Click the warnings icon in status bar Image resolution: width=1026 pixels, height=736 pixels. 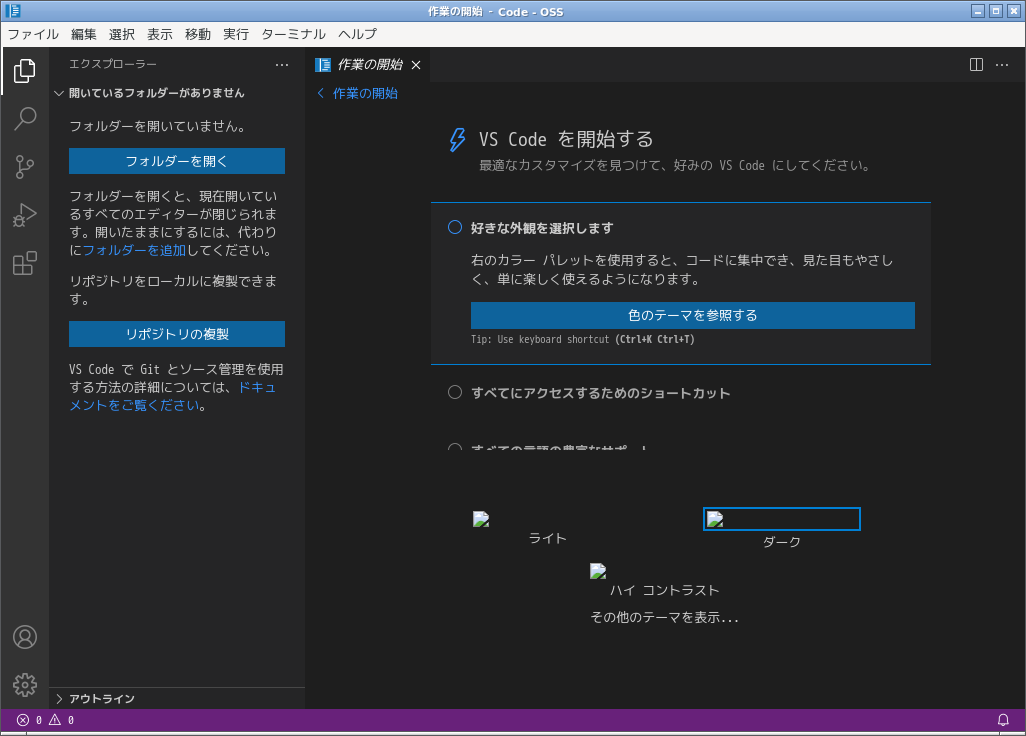(x=55, y=720)
